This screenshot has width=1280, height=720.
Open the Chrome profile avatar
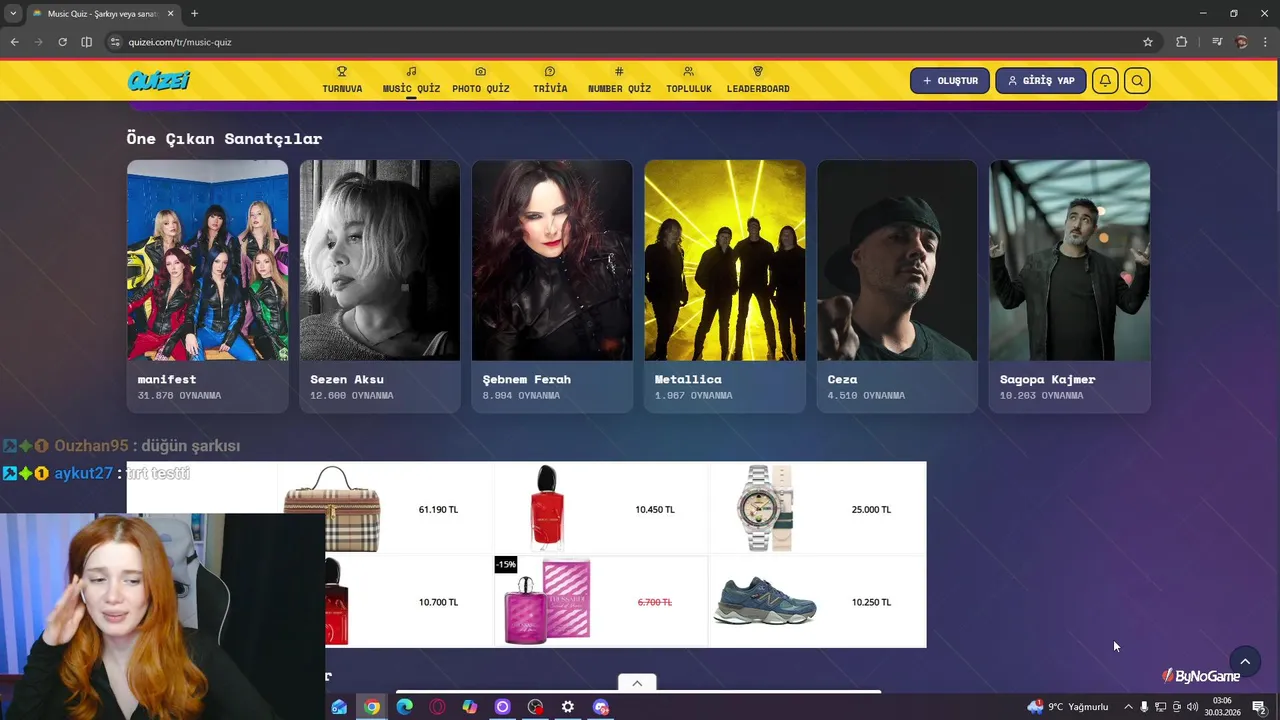click(x=1242, y=42)
